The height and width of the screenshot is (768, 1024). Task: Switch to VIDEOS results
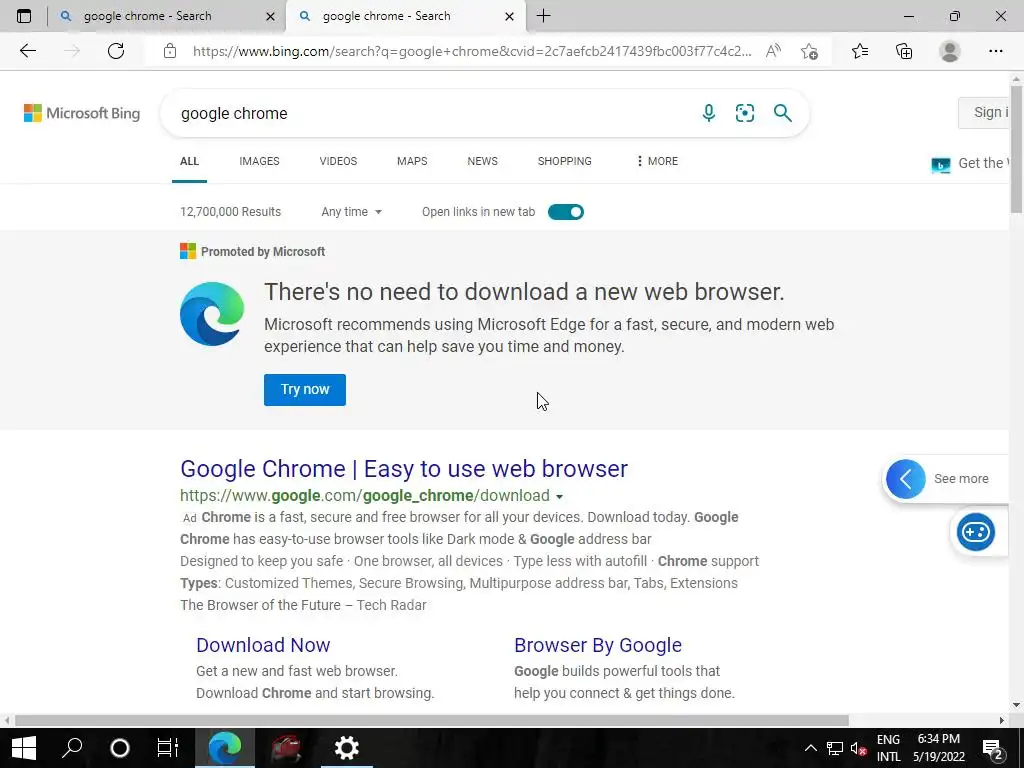[x=338, y=161]
